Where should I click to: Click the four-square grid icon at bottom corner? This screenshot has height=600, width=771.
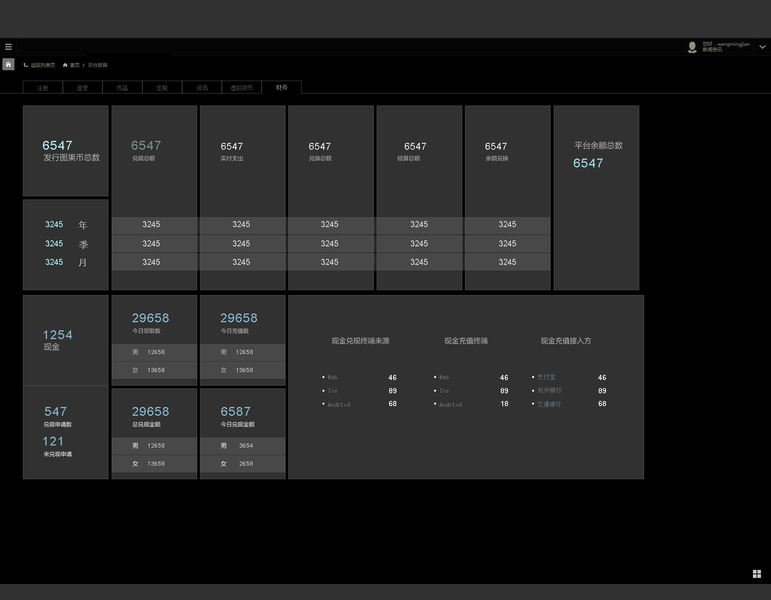(x=757, y=574)
